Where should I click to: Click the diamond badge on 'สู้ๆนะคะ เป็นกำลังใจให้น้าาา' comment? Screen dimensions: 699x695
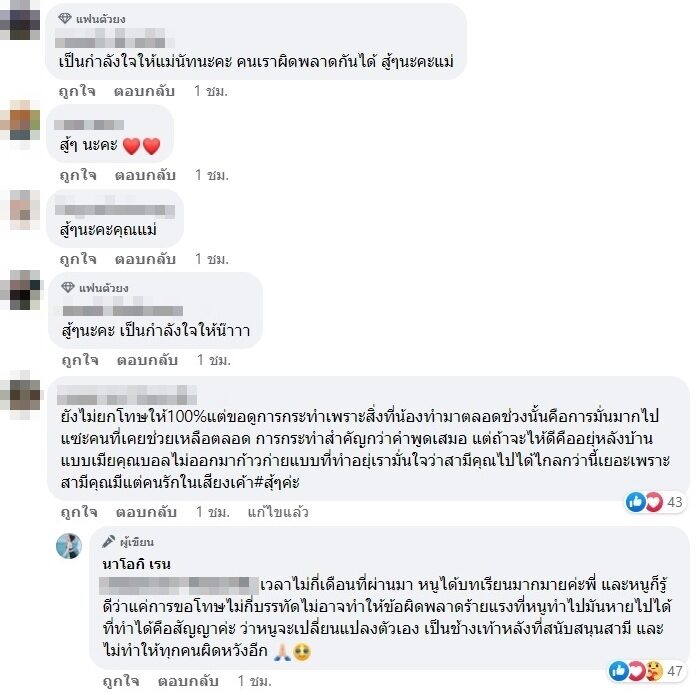pos(68,288)
